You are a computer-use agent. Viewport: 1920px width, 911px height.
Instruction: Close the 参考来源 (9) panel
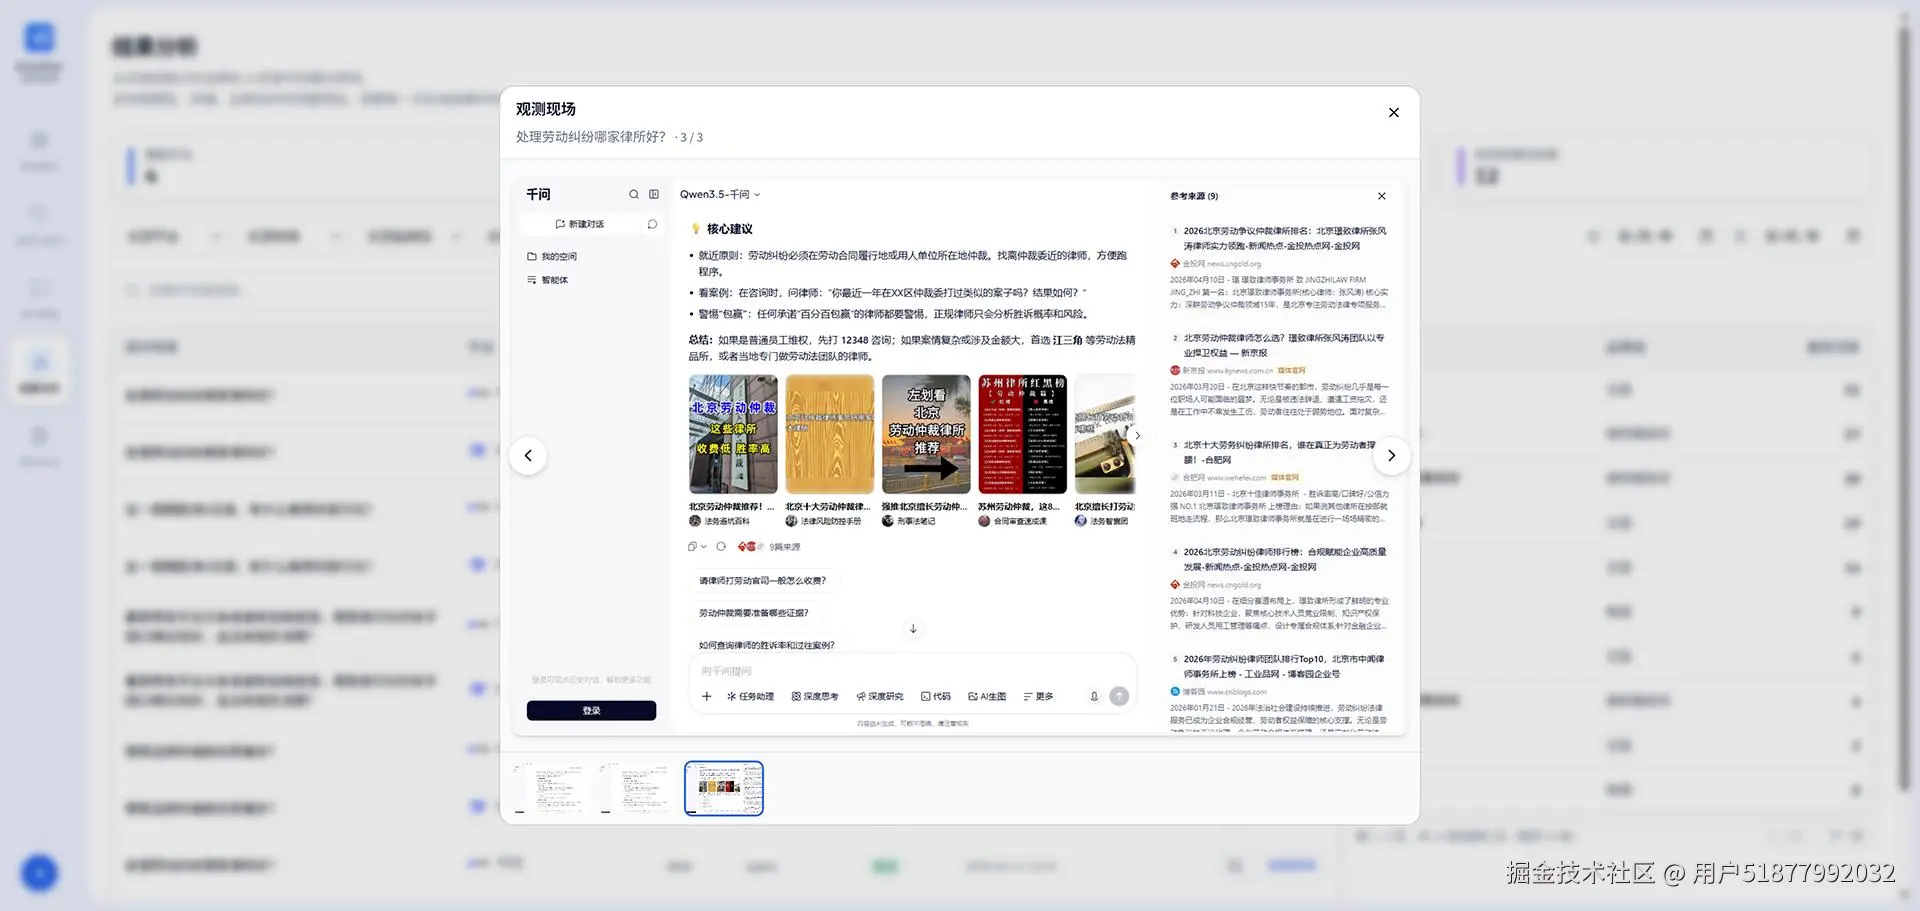pos(1382,196)
